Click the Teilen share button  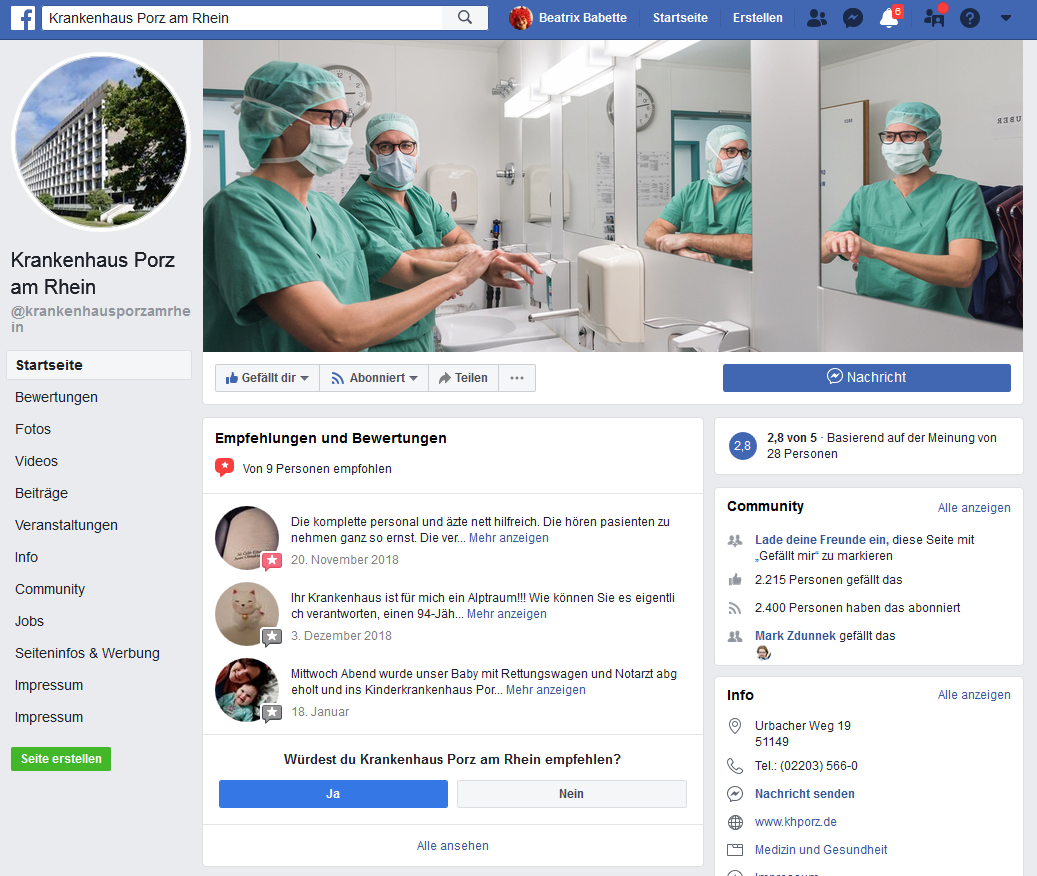463,378
